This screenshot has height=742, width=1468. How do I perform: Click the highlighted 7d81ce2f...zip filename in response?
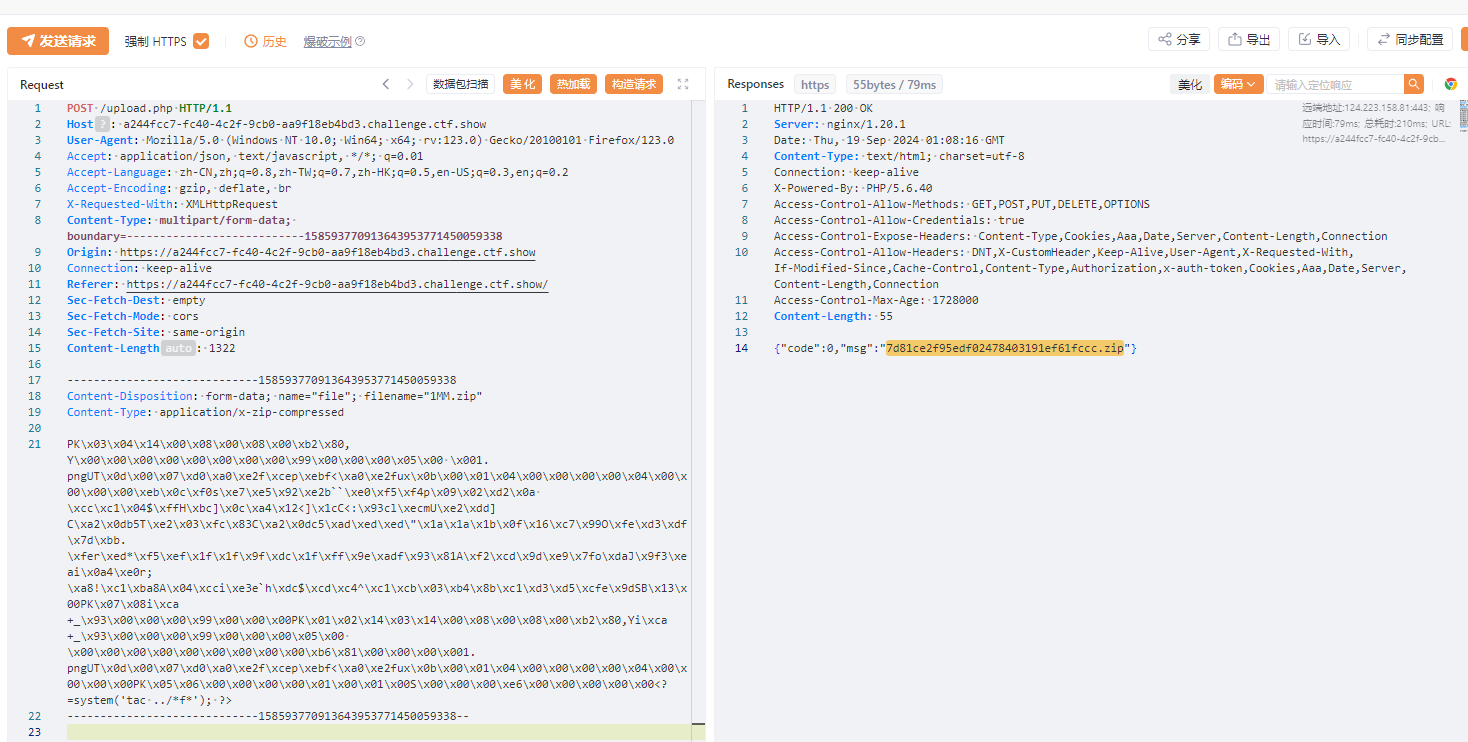[1005, 348]
